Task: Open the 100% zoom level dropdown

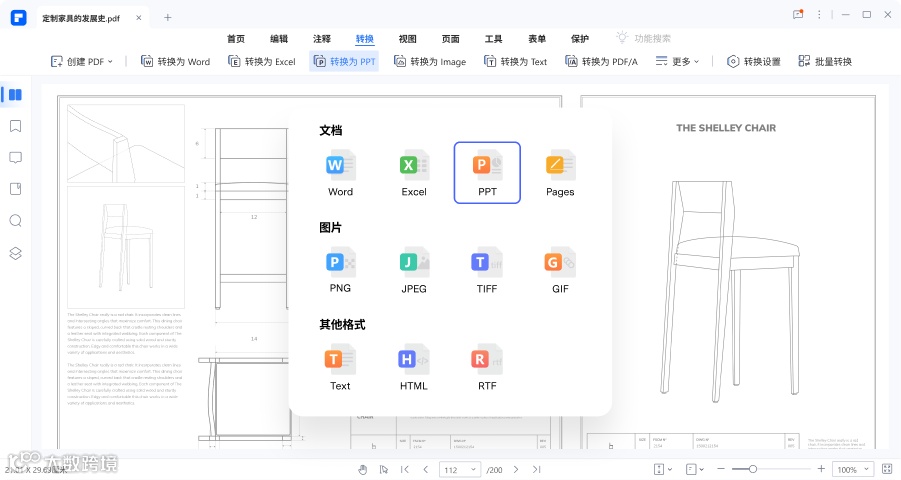Action: (853, 470)
